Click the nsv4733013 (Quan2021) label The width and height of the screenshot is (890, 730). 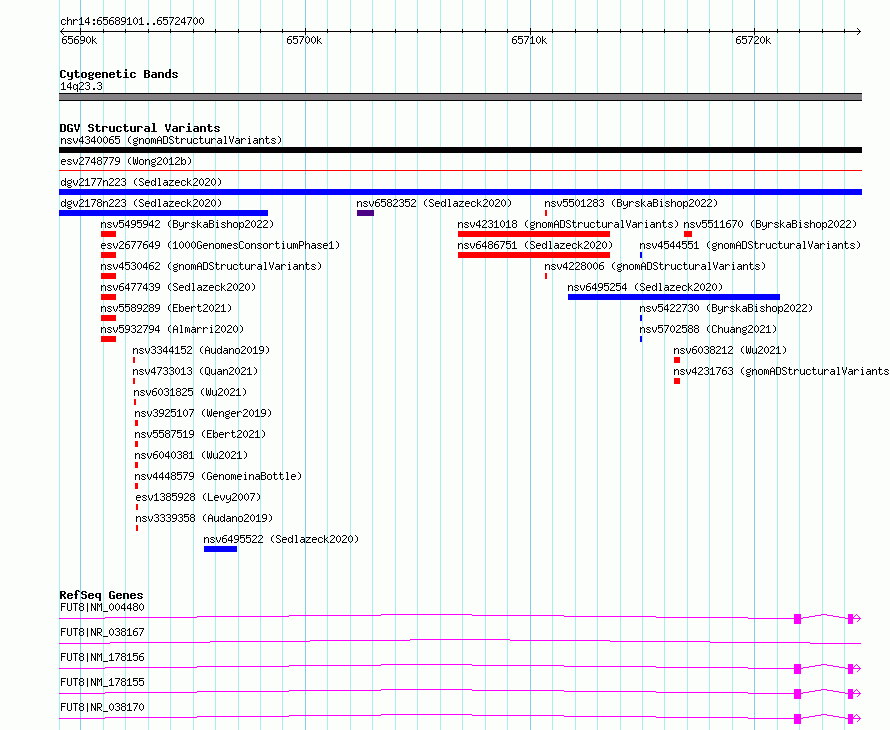pyautogui.click(x=195, y=371)
